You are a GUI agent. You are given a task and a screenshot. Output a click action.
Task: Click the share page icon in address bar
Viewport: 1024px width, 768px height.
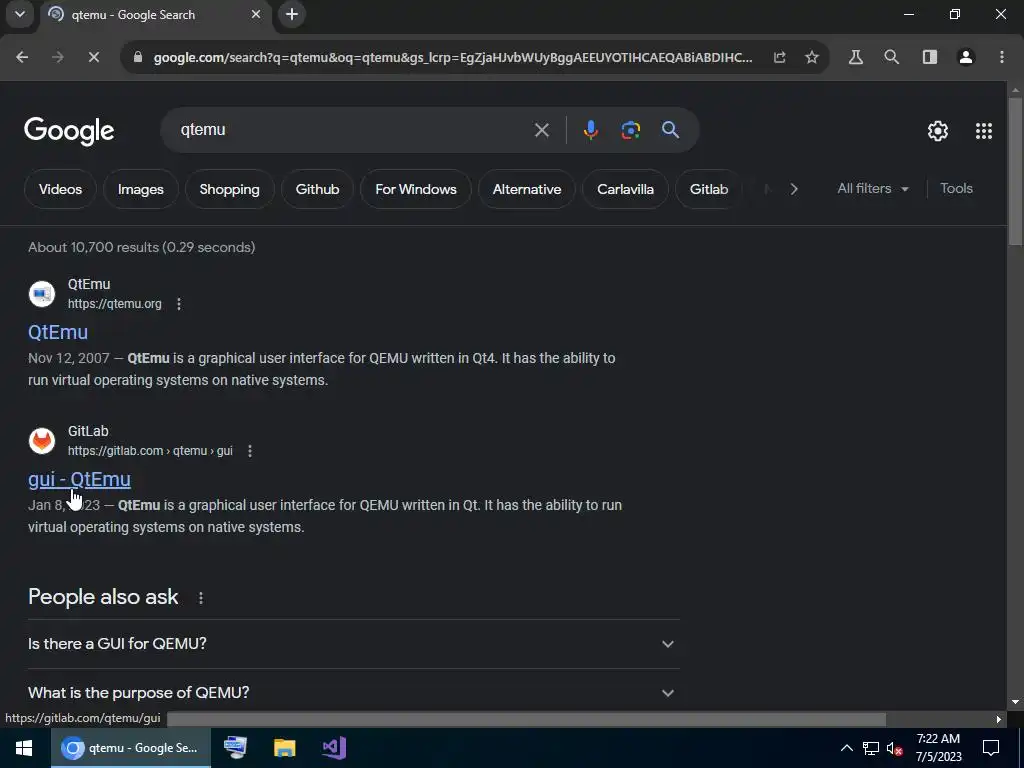[780, 57]
